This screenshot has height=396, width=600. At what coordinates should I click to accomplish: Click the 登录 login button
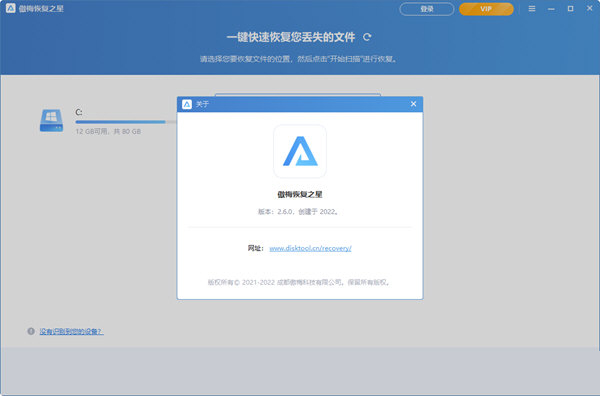tap(427, 9)
